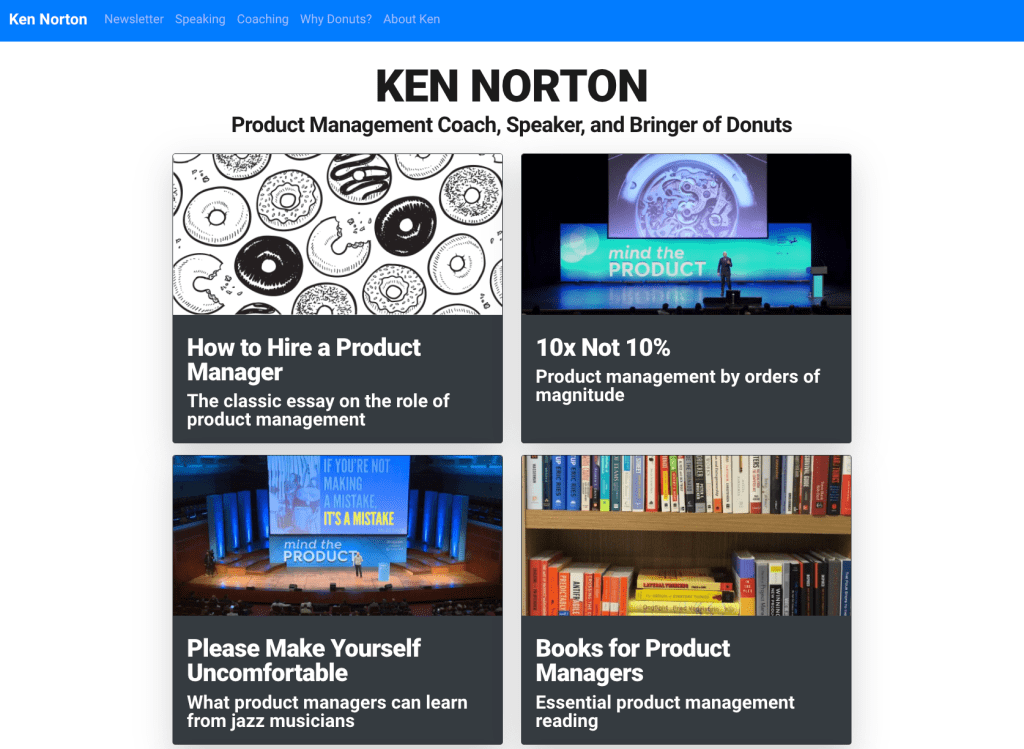Open Books for Product Managers title
1024x749 pixels.
(x=633, y=660)
